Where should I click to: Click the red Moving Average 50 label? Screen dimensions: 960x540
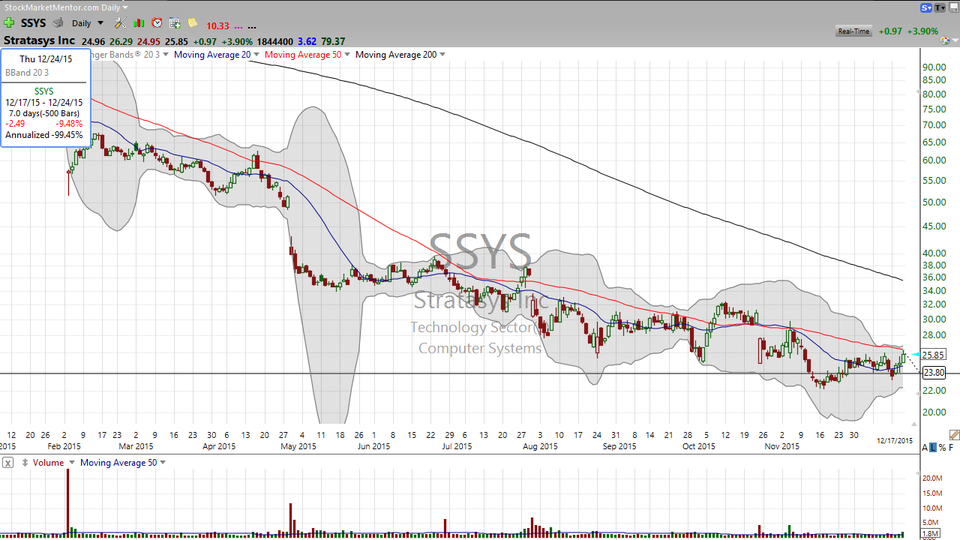(303, 54)
